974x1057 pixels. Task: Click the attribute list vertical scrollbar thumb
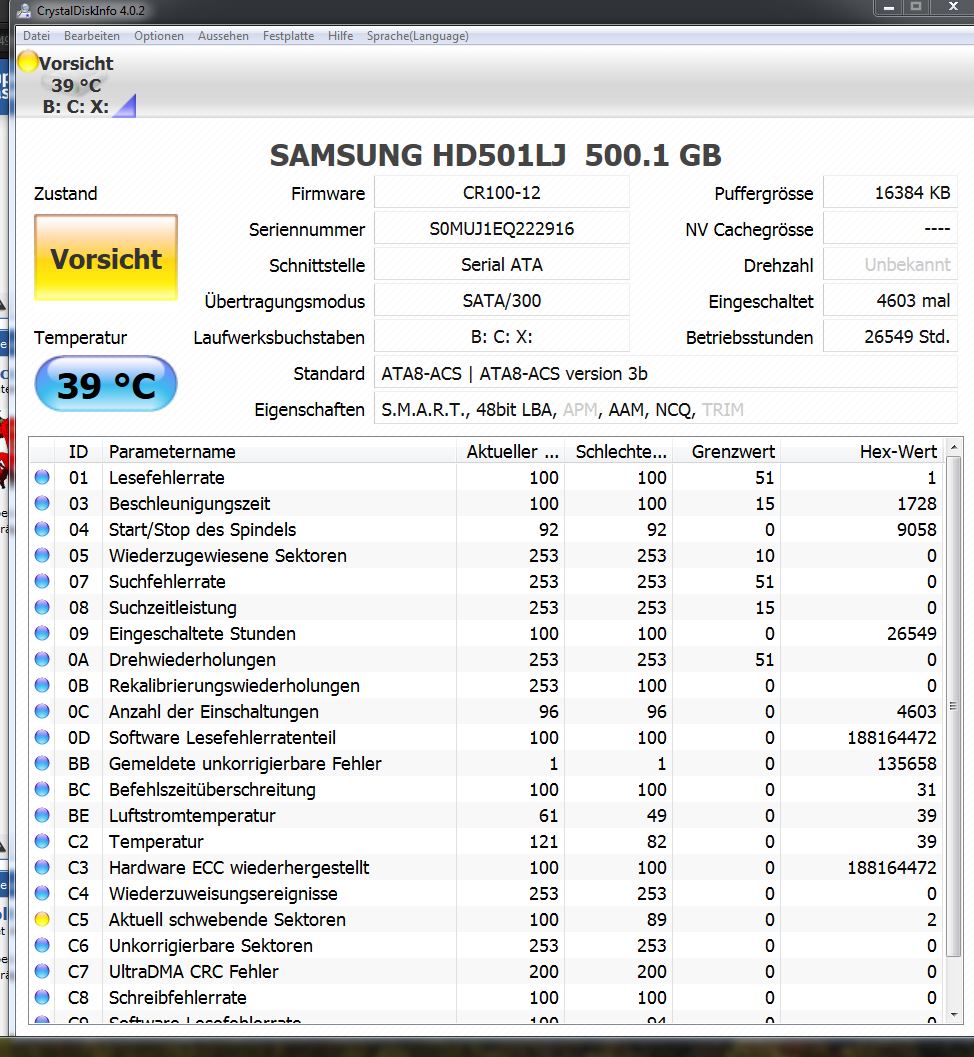[x=953, y=705]
